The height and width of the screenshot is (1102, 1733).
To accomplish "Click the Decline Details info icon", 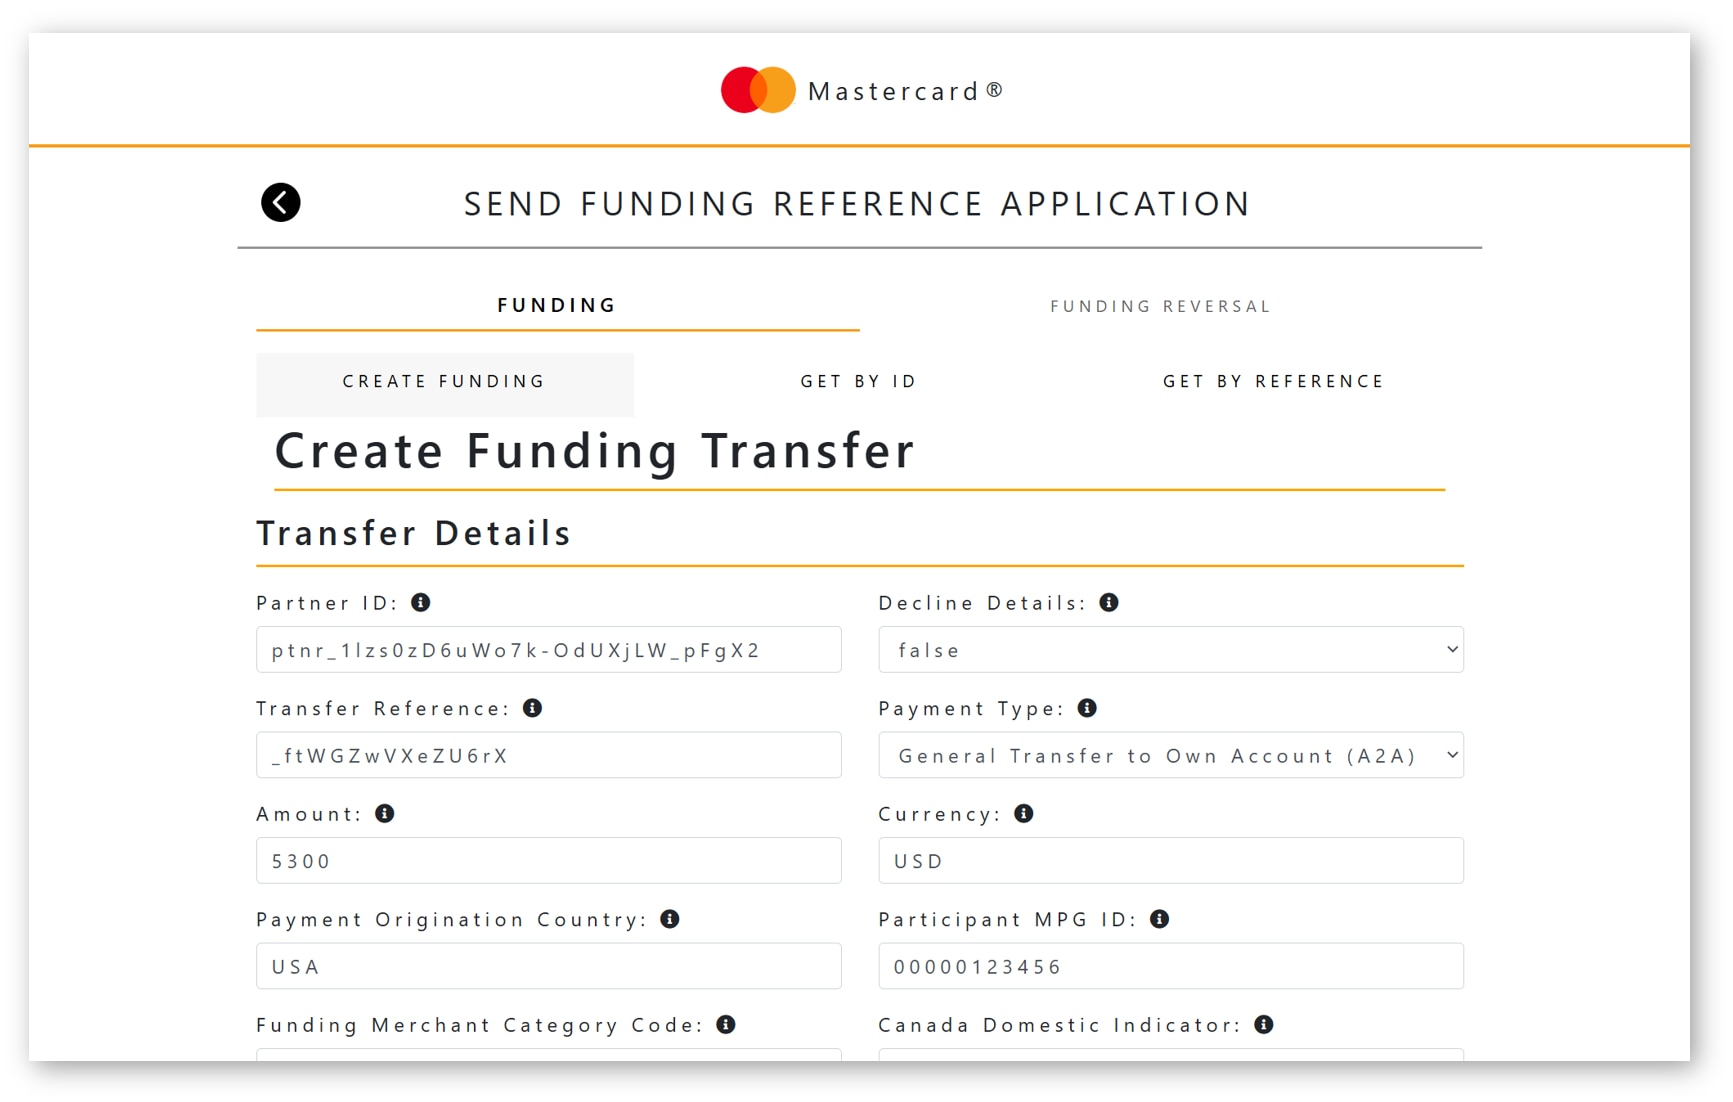I will pos(1109,602).
